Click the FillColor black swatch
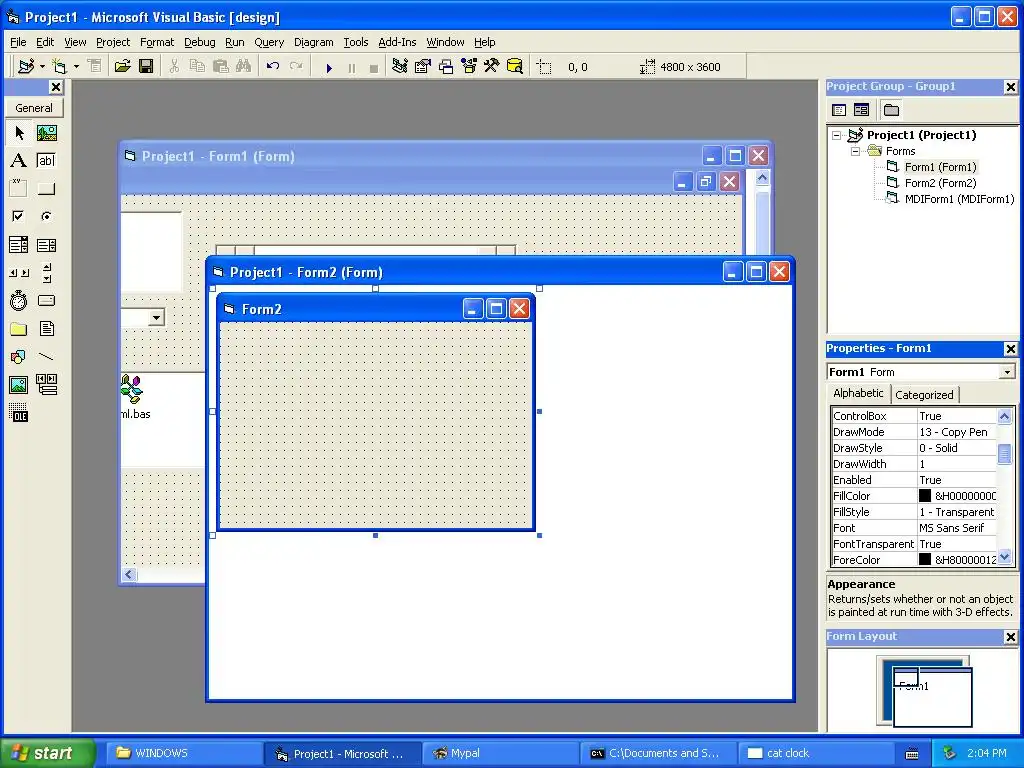The width and height of the screenshot is (1024, 768). pyautogui.click(x=925, y=496)
